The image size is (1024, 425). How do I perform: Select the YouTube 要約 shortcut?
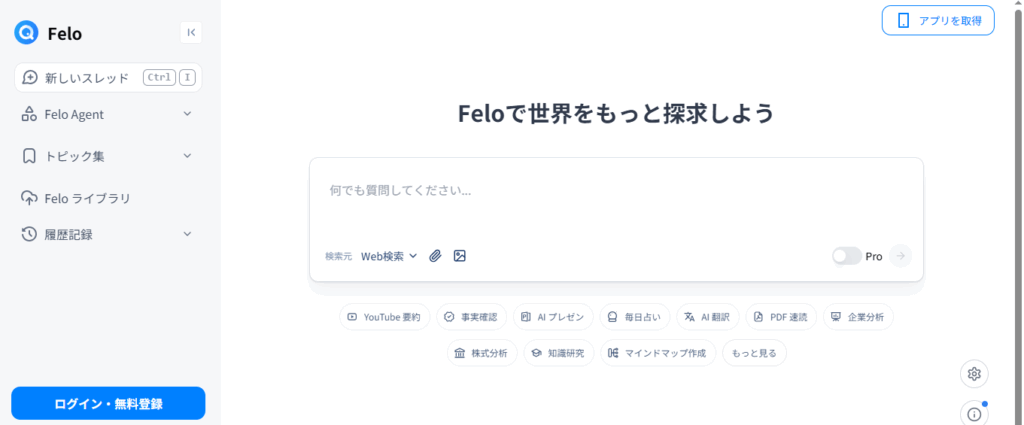384,317
